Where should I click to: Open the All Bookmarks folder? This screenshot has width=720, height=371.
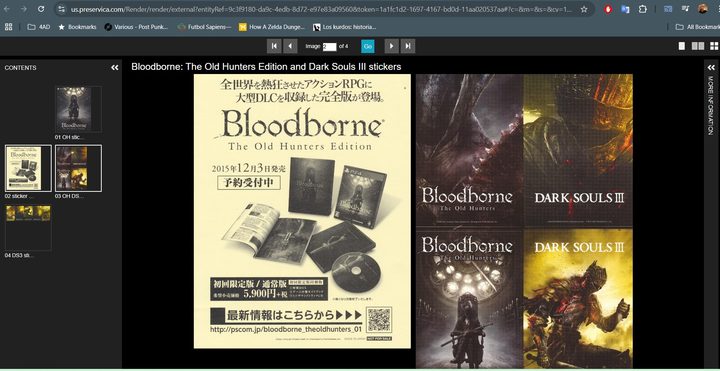[697, 27]
